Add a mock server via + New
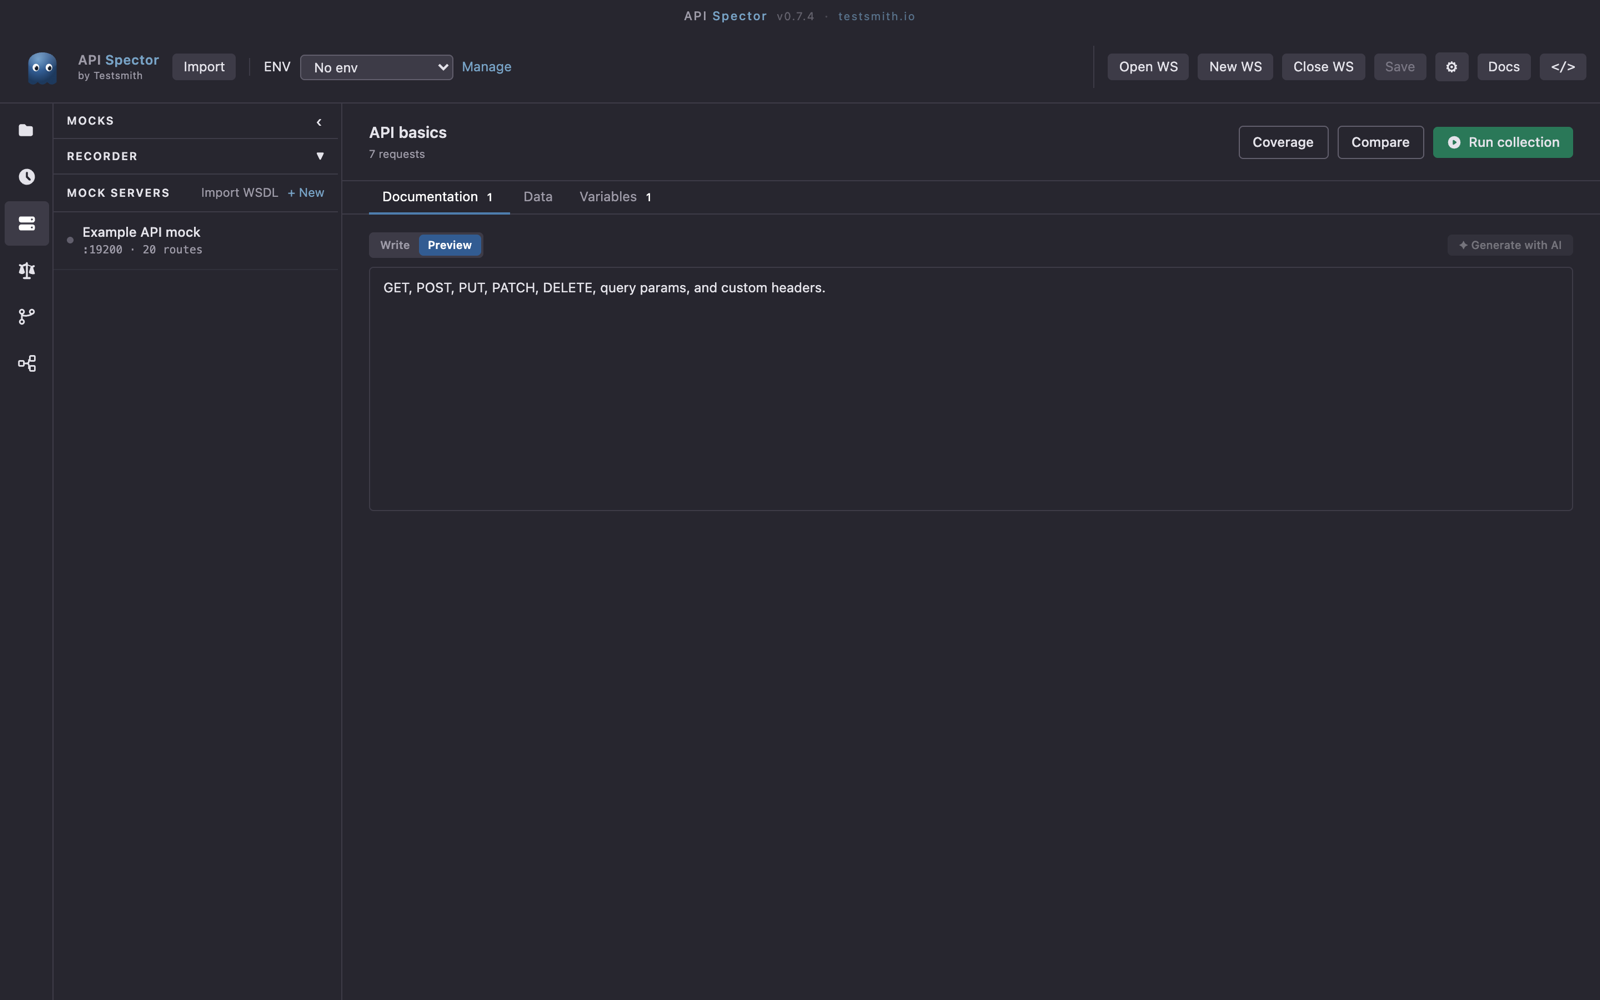The height and width of the screenshot is (1000, 1600). click(306, 193)
